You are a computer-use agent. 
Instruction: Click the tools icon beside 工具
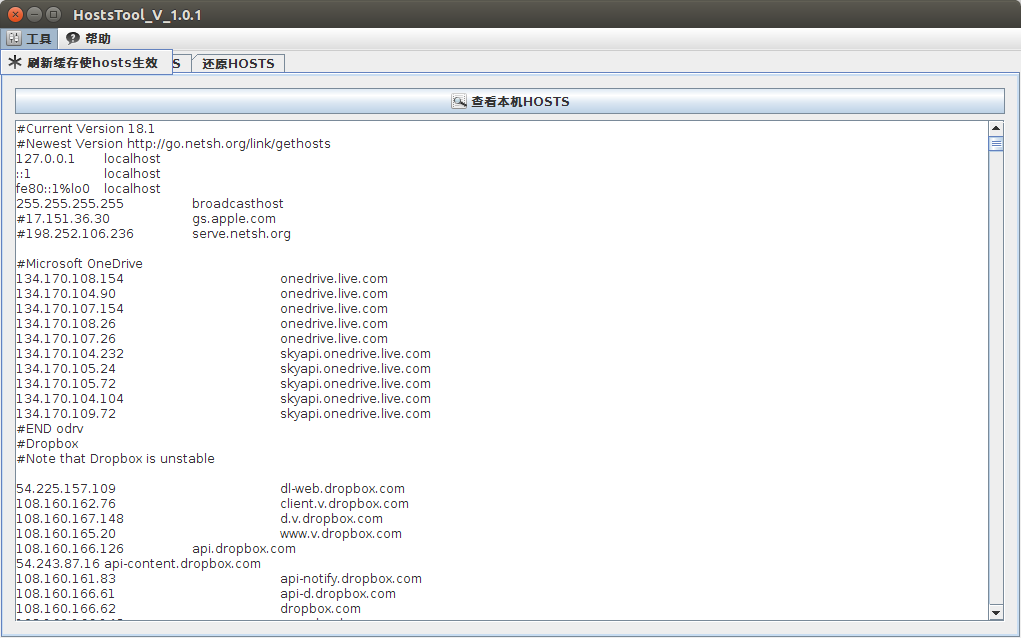pos(14,38)
